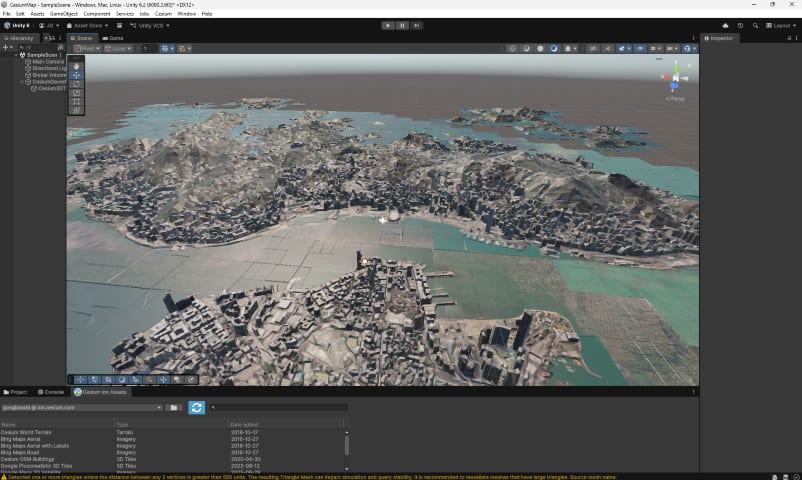Open the package manager icon in top bar
The width and height of the screenshot is (802, 480).
[119, 26]
